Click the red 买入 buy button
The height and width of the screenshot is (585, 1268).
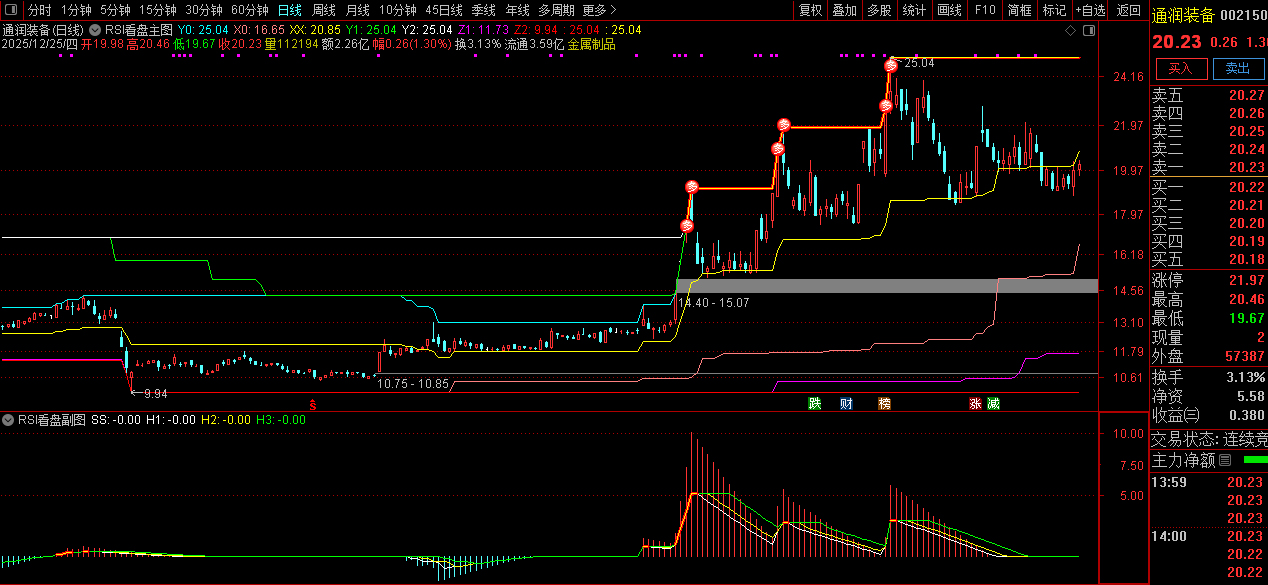point(1181,68)
